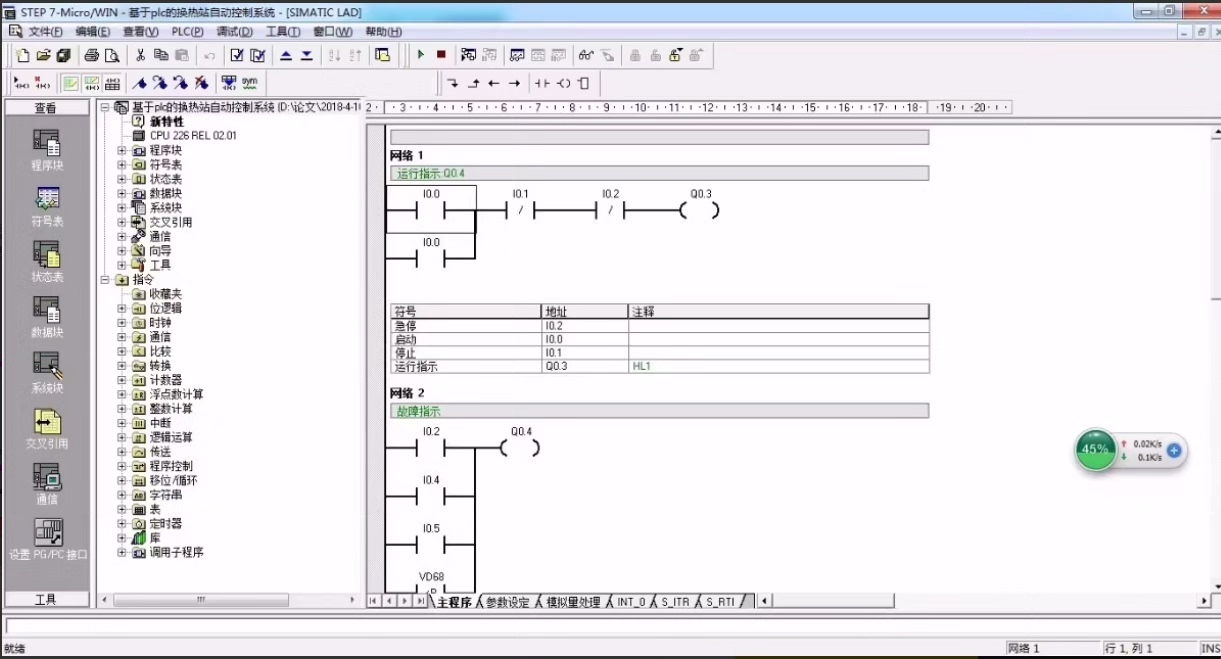Select CPU 226 REL 02.01 tree item
This screenshot has height=659, width=1221.
pos(193,135)
